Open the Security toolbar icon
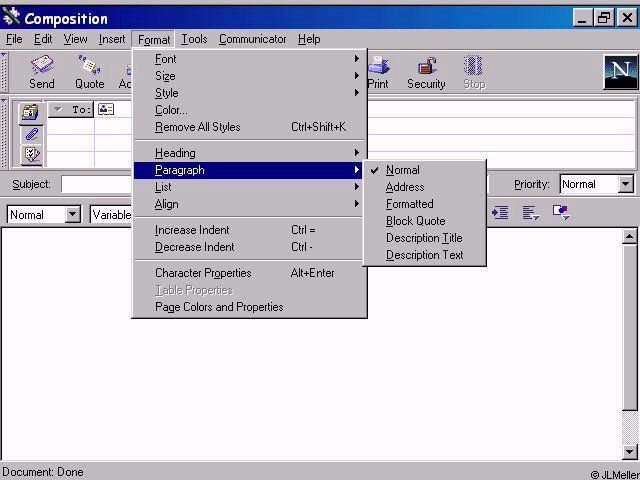This screenshot has height=480, width=640. coord(426,72)
